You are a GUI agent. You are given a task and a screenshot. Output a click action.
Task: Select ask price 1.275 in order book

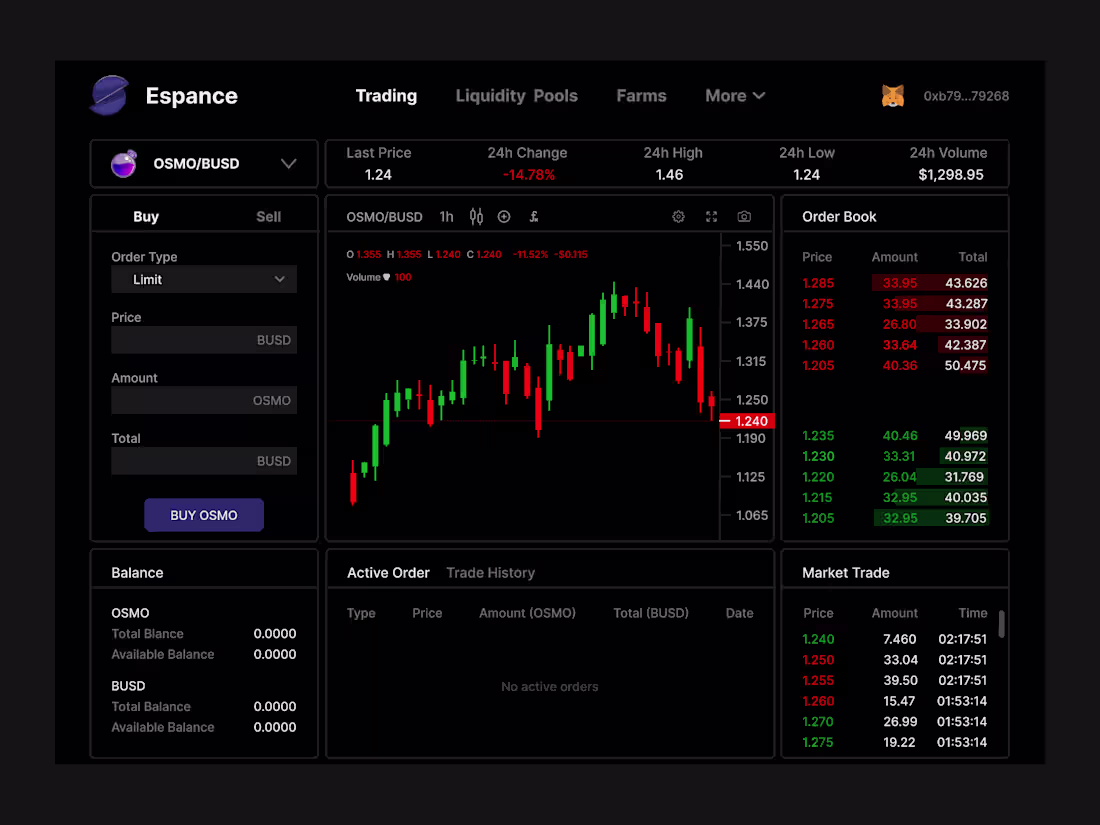pyautogui.click(x=818, y=304)
